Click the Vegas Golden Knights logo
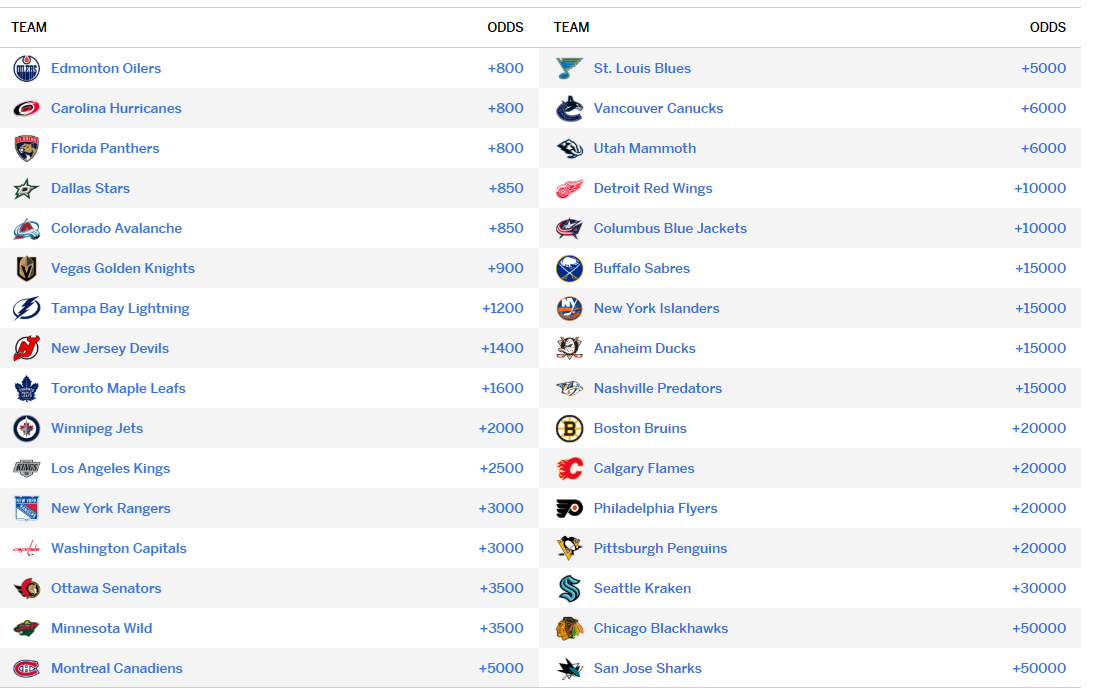Screen dimensions: 1093x697 pos(26,268)
